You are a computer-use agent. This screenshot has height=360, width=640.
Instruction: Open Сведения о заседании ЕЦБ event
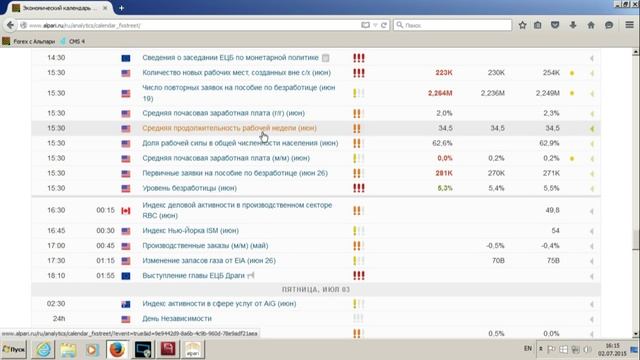pos(230,58)
